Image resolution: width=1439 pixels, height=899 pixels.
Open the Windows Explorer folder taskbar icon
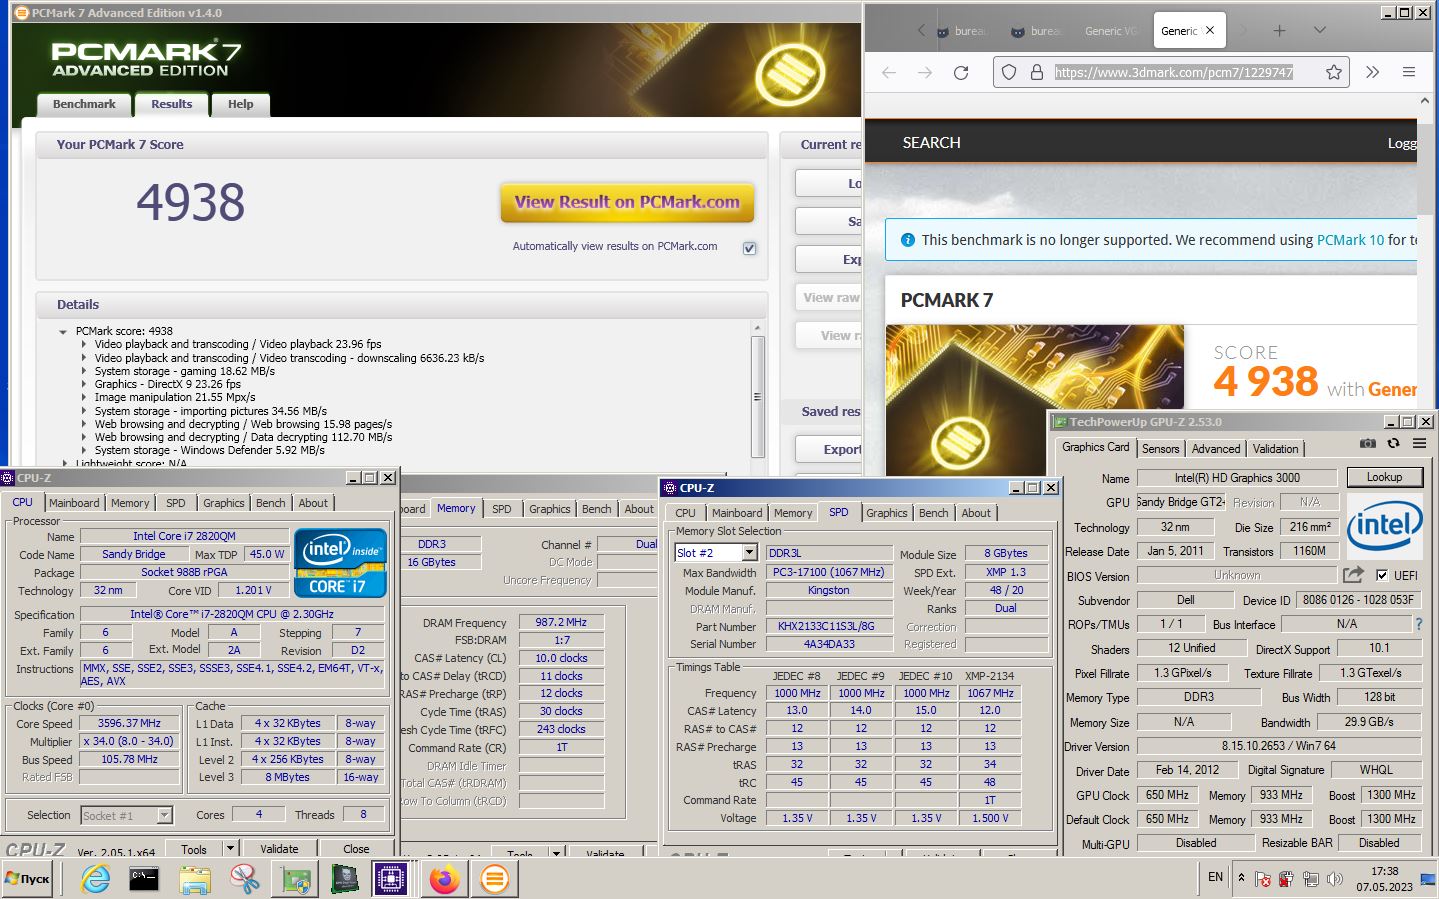tap(195, 879)
